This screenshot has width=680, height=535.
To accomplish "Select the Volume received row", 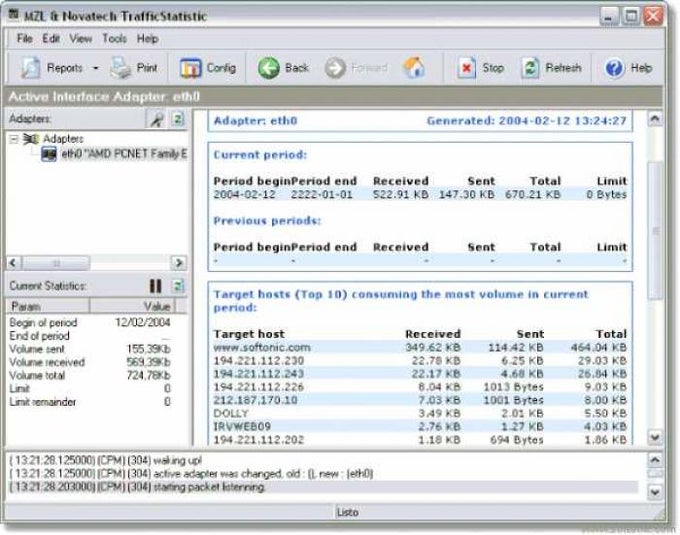I will (x=90, y=362).
